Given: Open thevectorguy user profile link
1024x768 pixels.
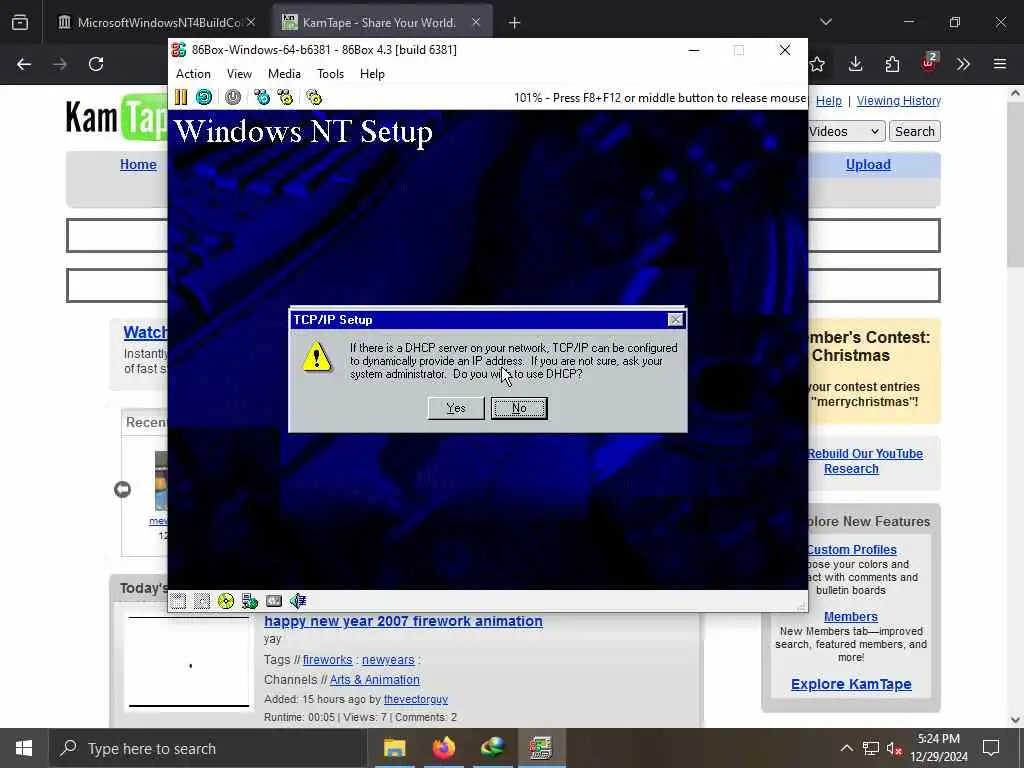Looking at the screenshot, I should tap(416, 699).
